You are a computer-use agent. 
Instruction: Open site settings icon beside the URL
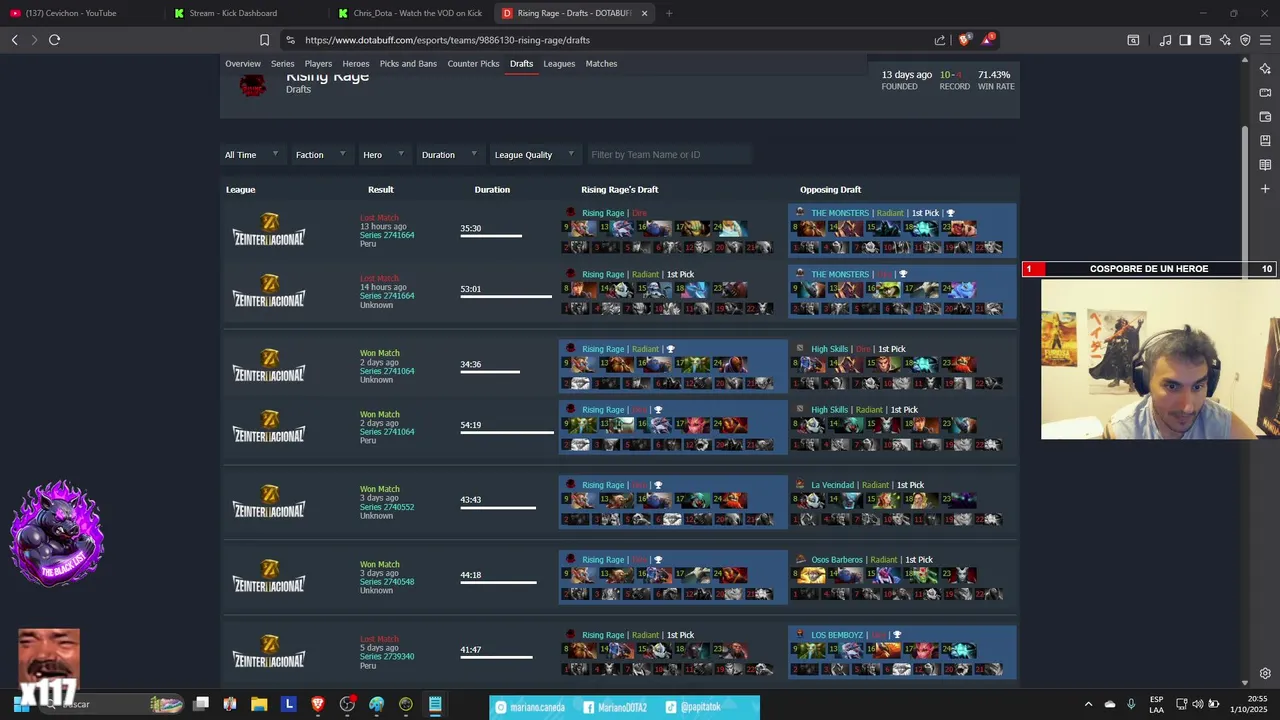[x=290, y=40]
